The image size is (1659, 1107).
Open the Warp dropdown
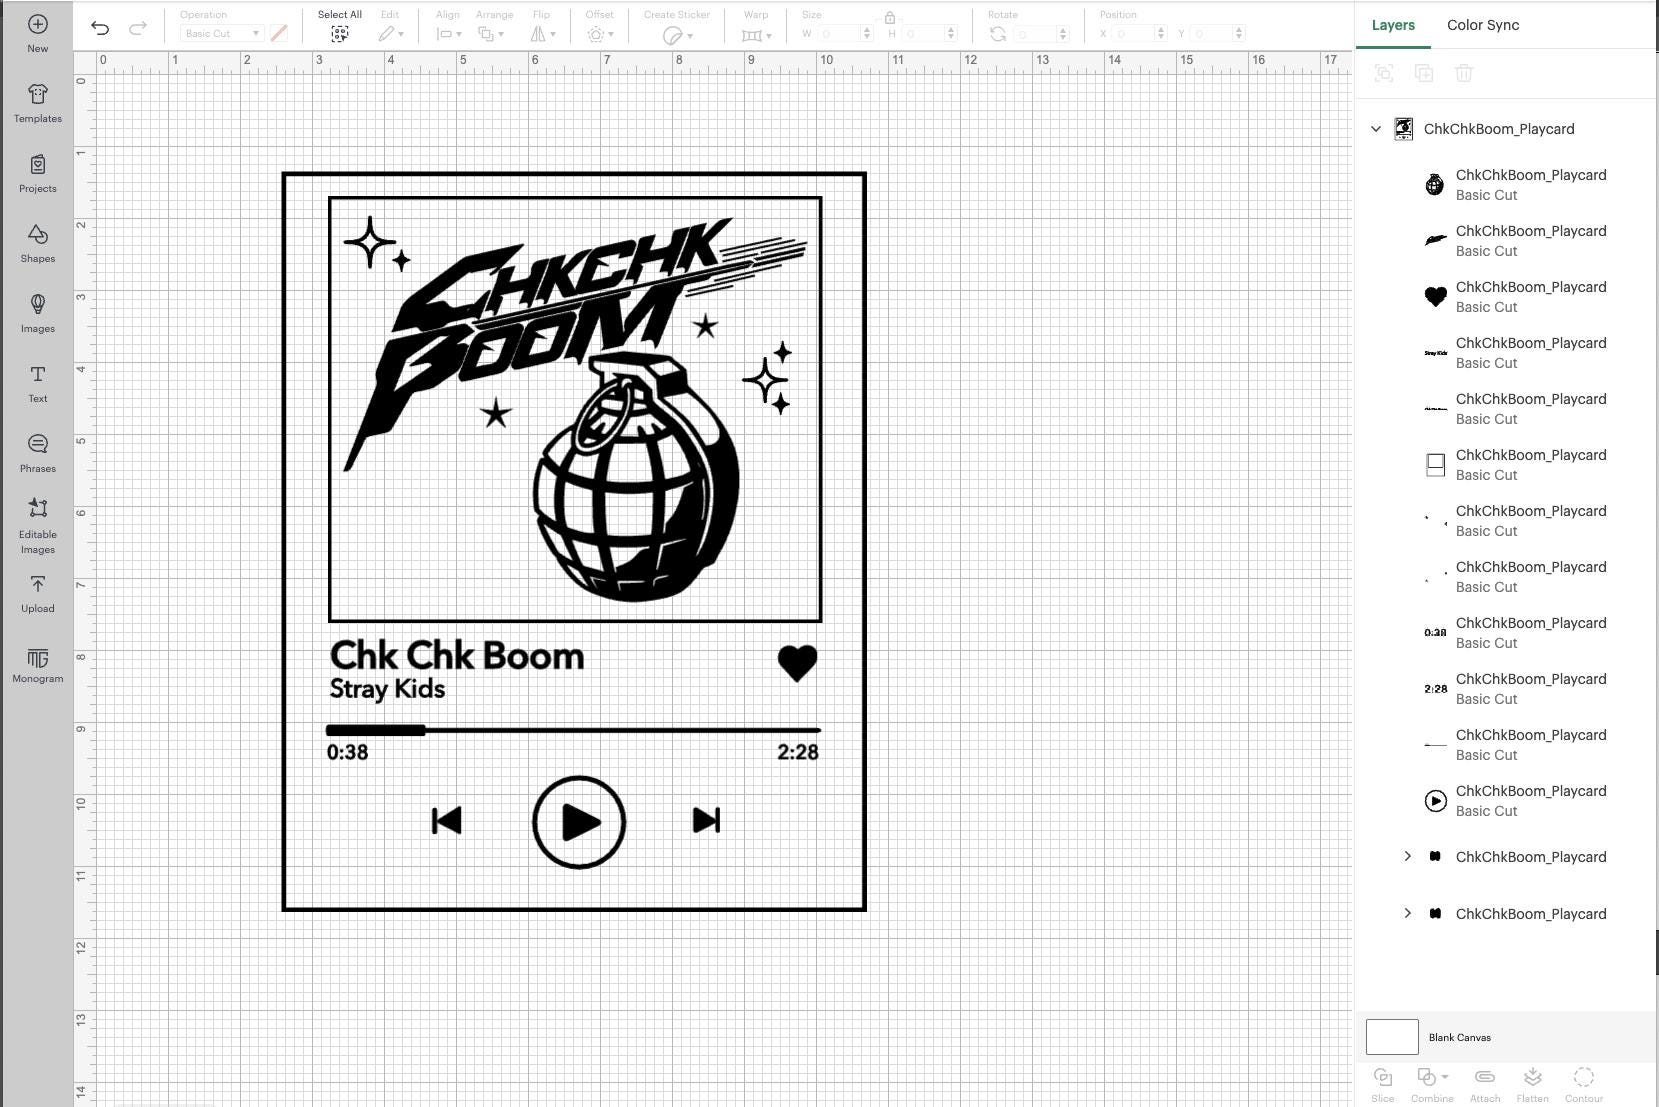pos(756,35)
